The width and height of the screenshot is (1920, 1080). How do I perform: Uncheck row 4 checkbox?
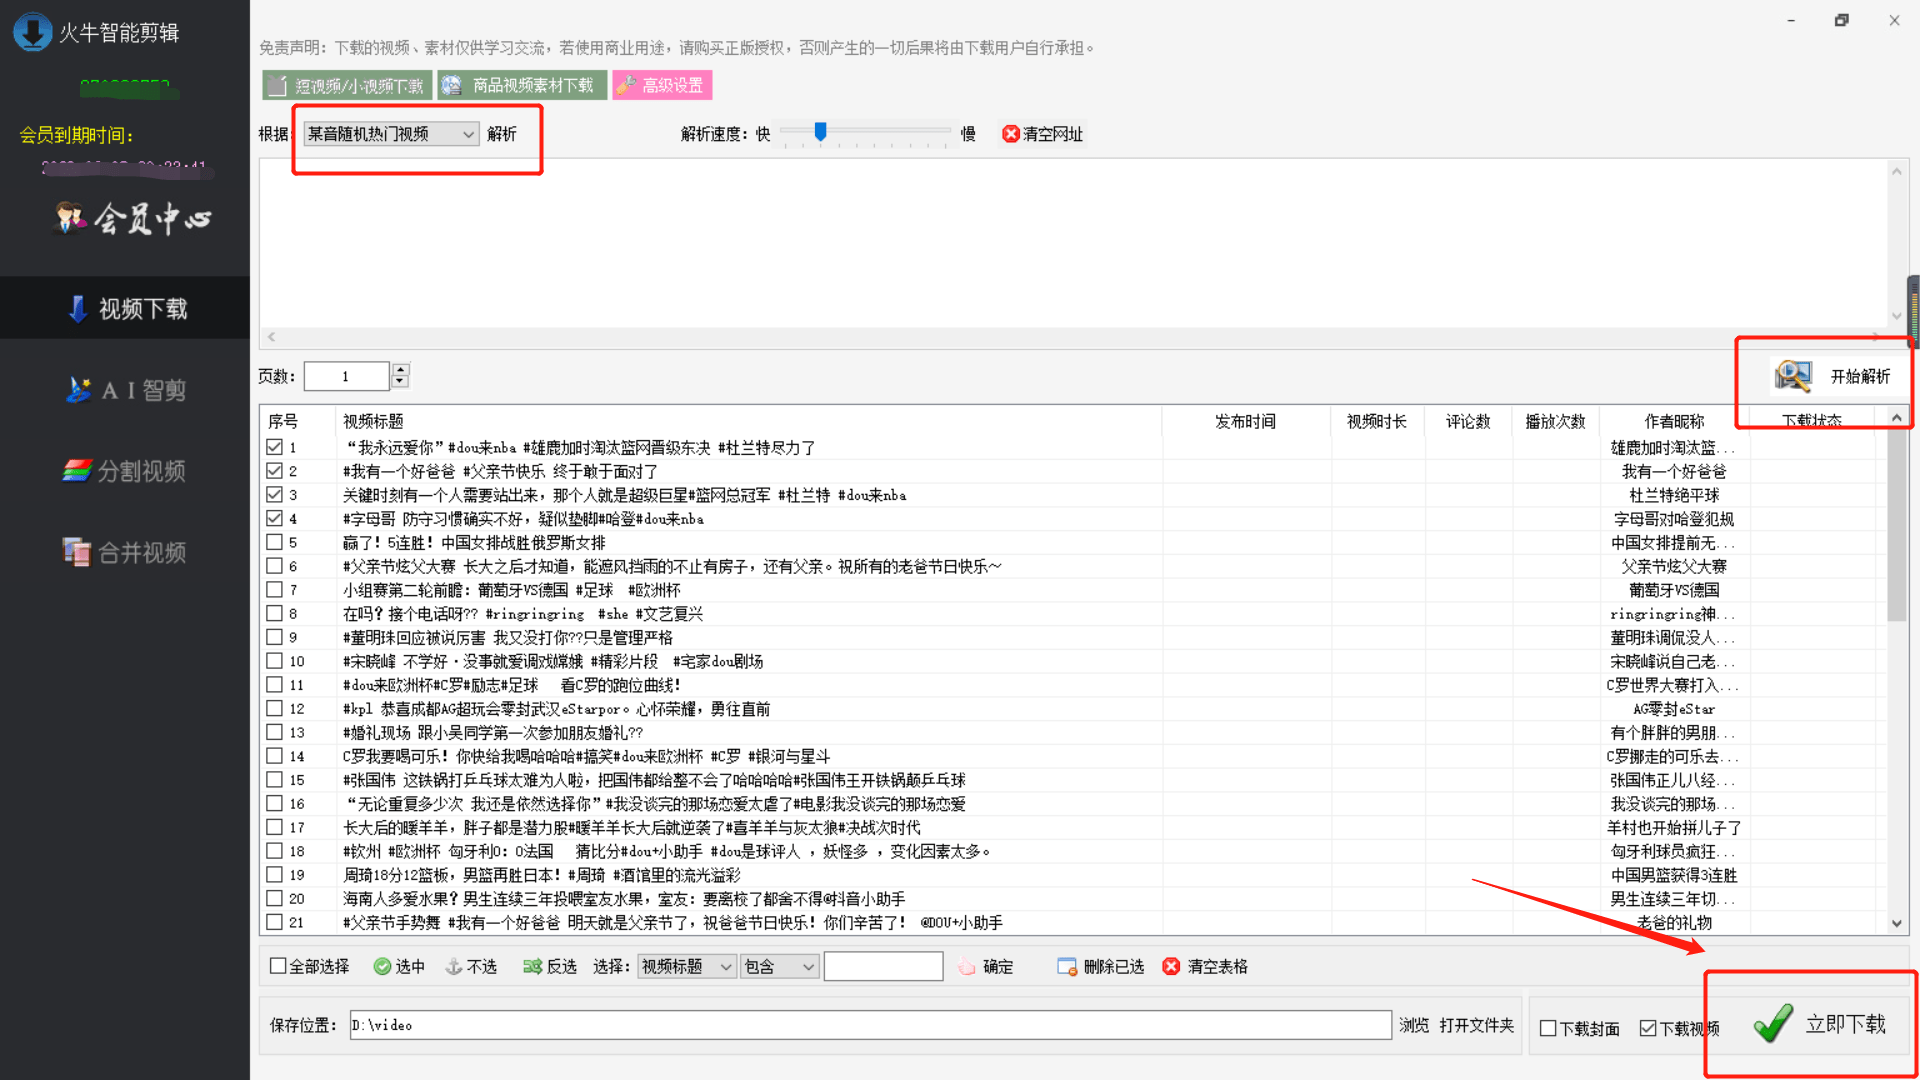click(x=274, y=518)
